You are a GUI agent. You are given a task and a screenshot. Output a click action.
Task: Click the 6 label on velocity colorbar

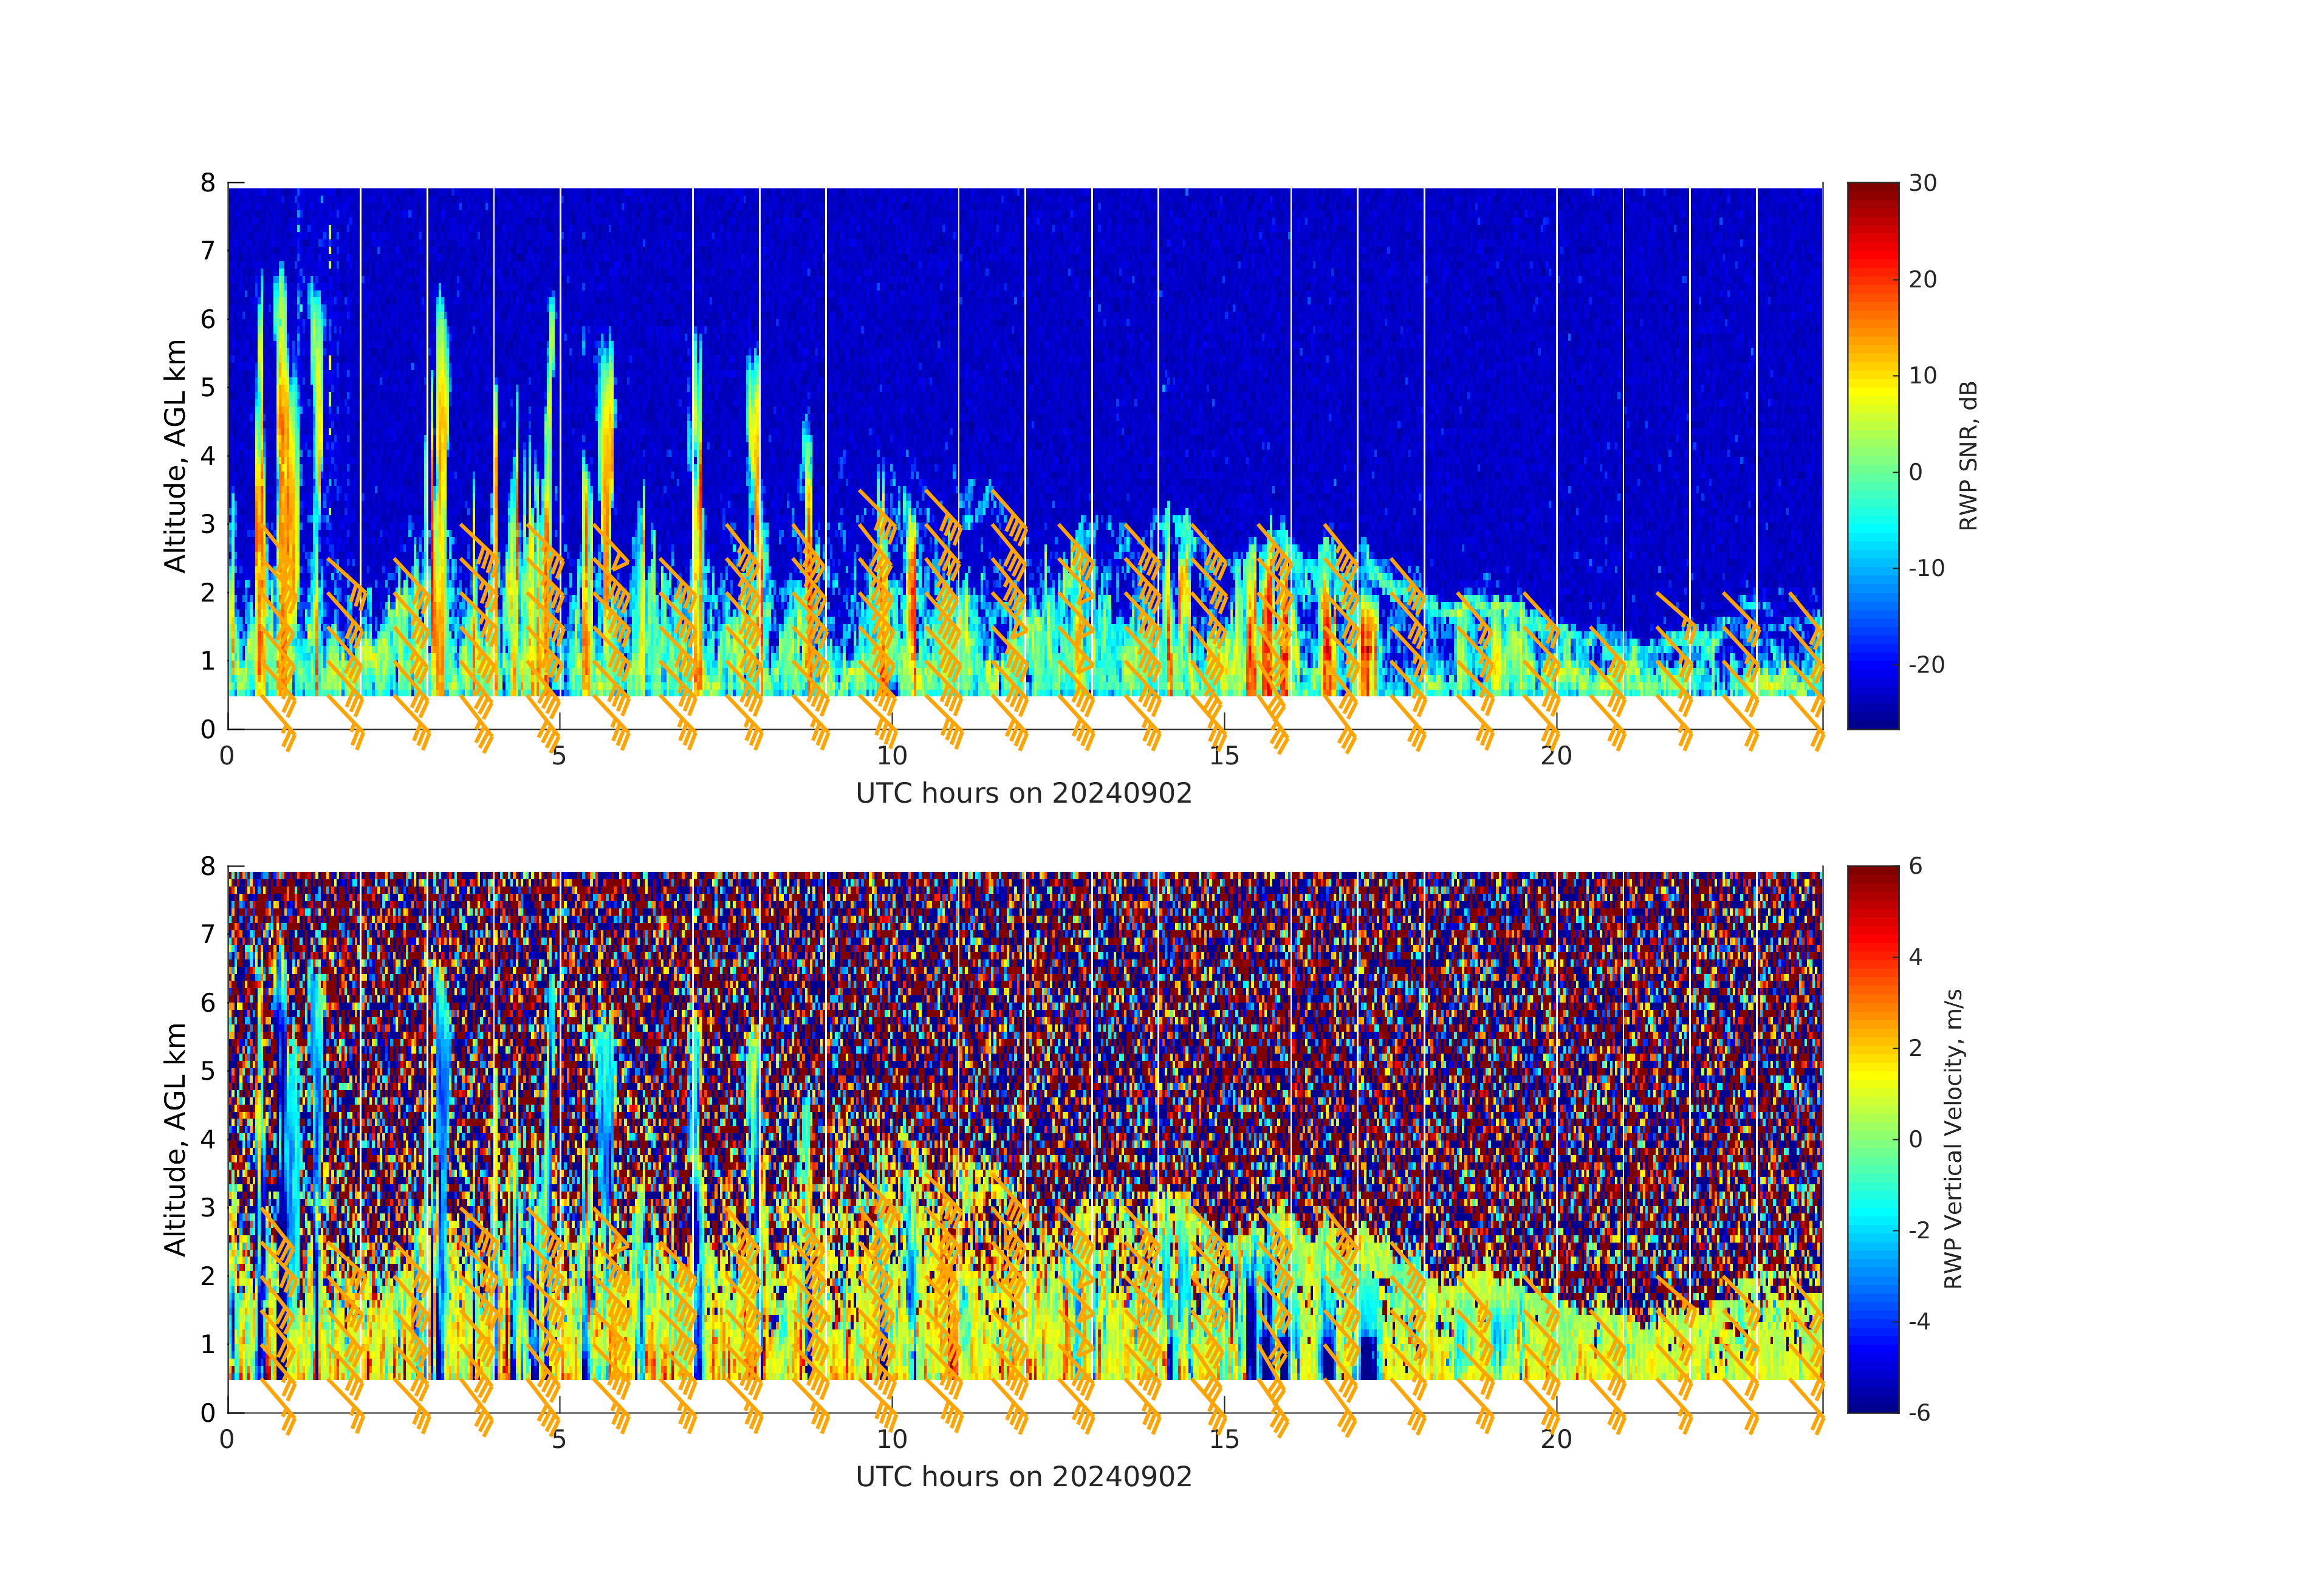point(1915,866)
